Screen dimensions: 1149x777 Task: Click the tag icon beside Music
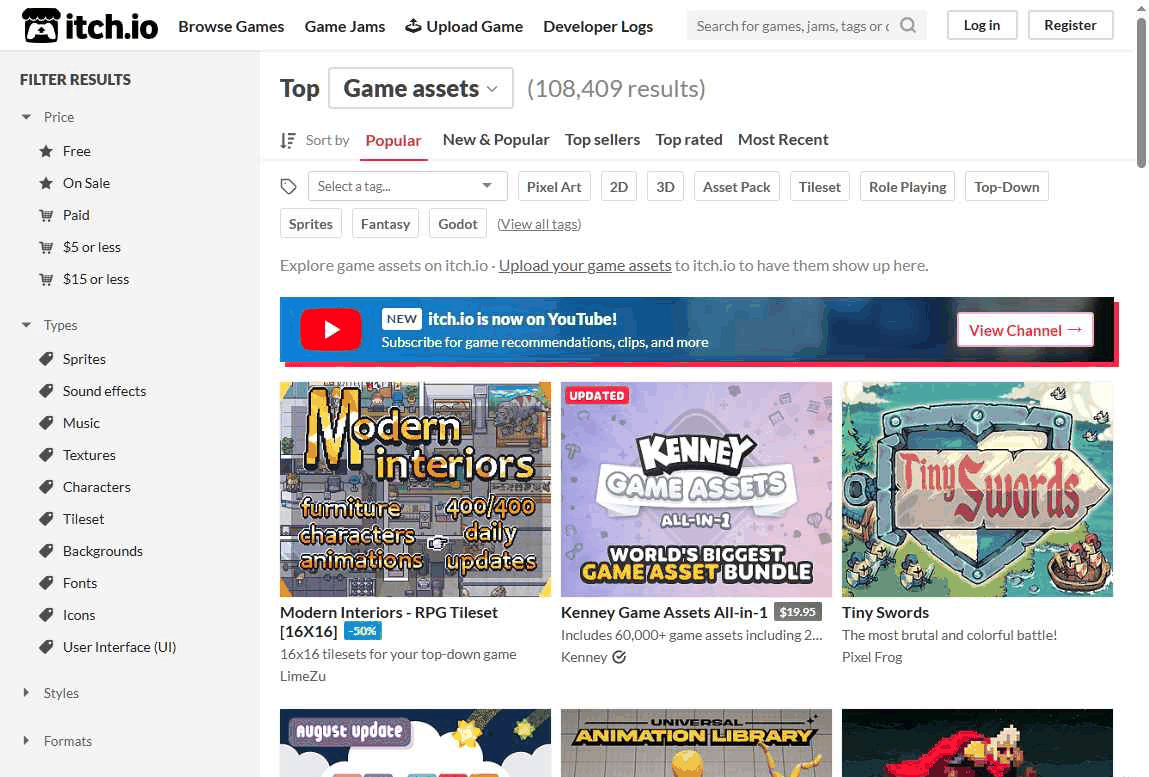[46, 423]
